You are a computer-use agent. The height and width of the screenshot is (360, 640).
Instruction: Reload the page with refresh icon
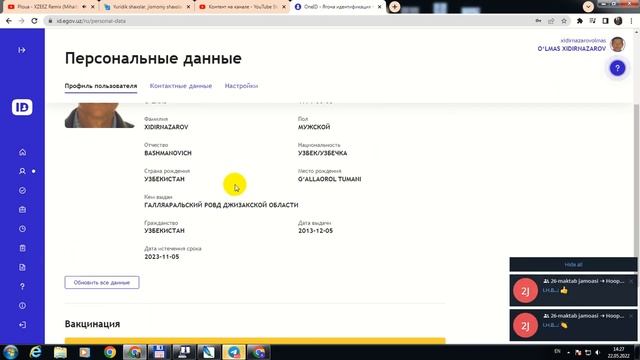point(34,21)
